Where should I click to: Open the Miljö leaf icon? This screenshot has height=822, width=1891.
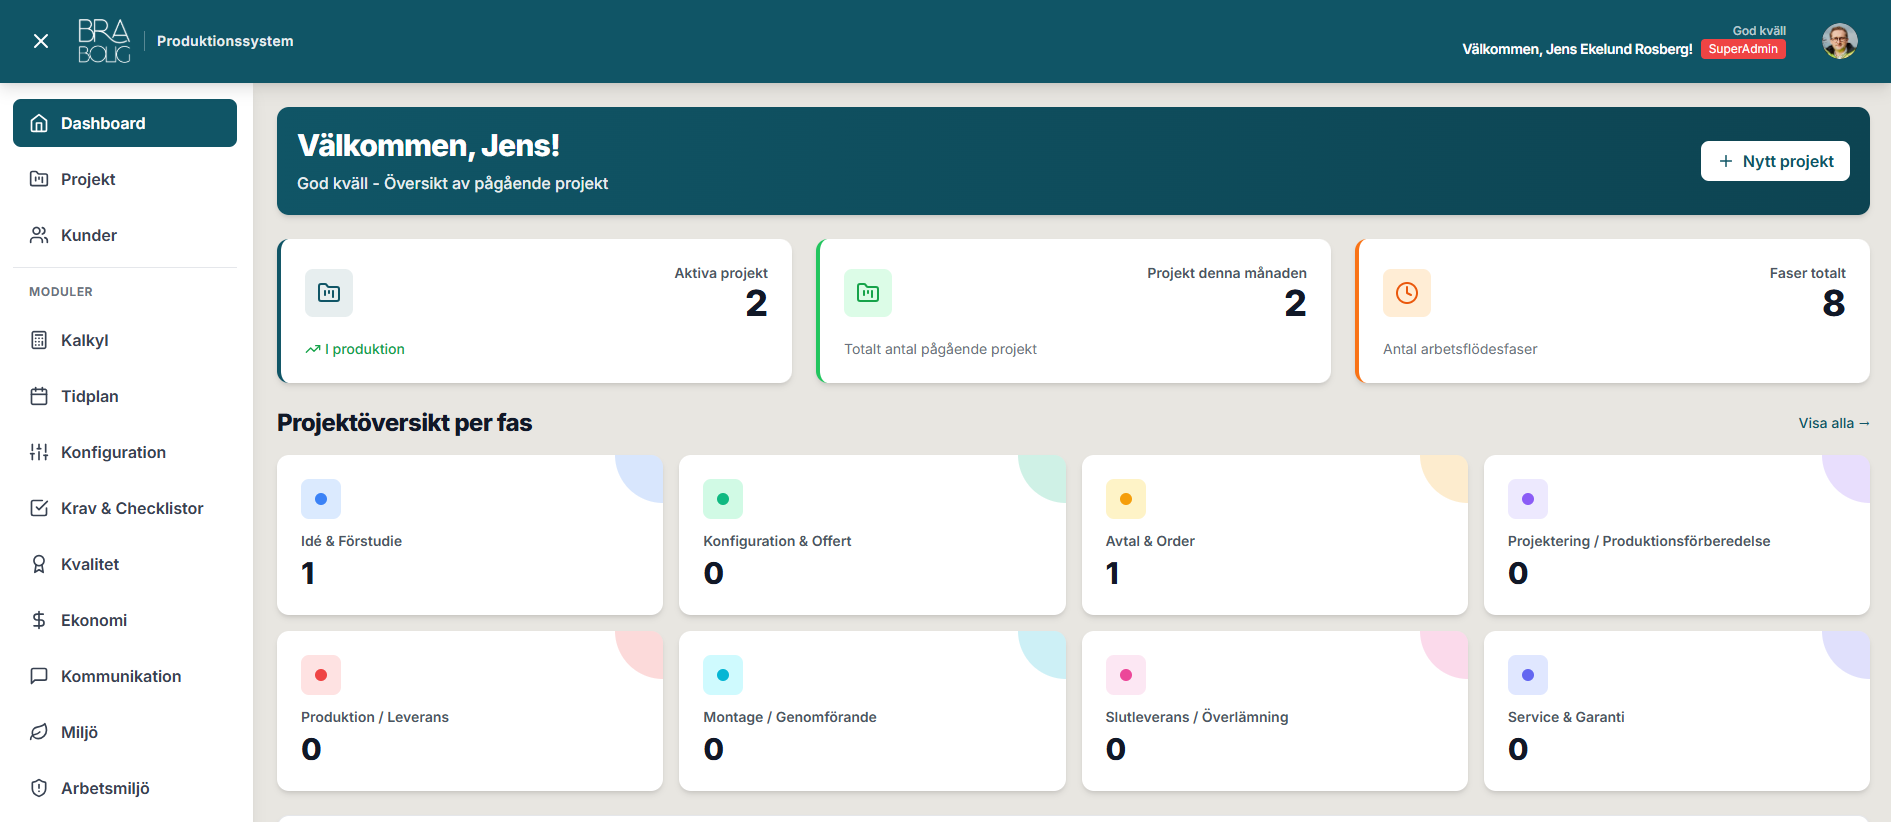(39, 732)
